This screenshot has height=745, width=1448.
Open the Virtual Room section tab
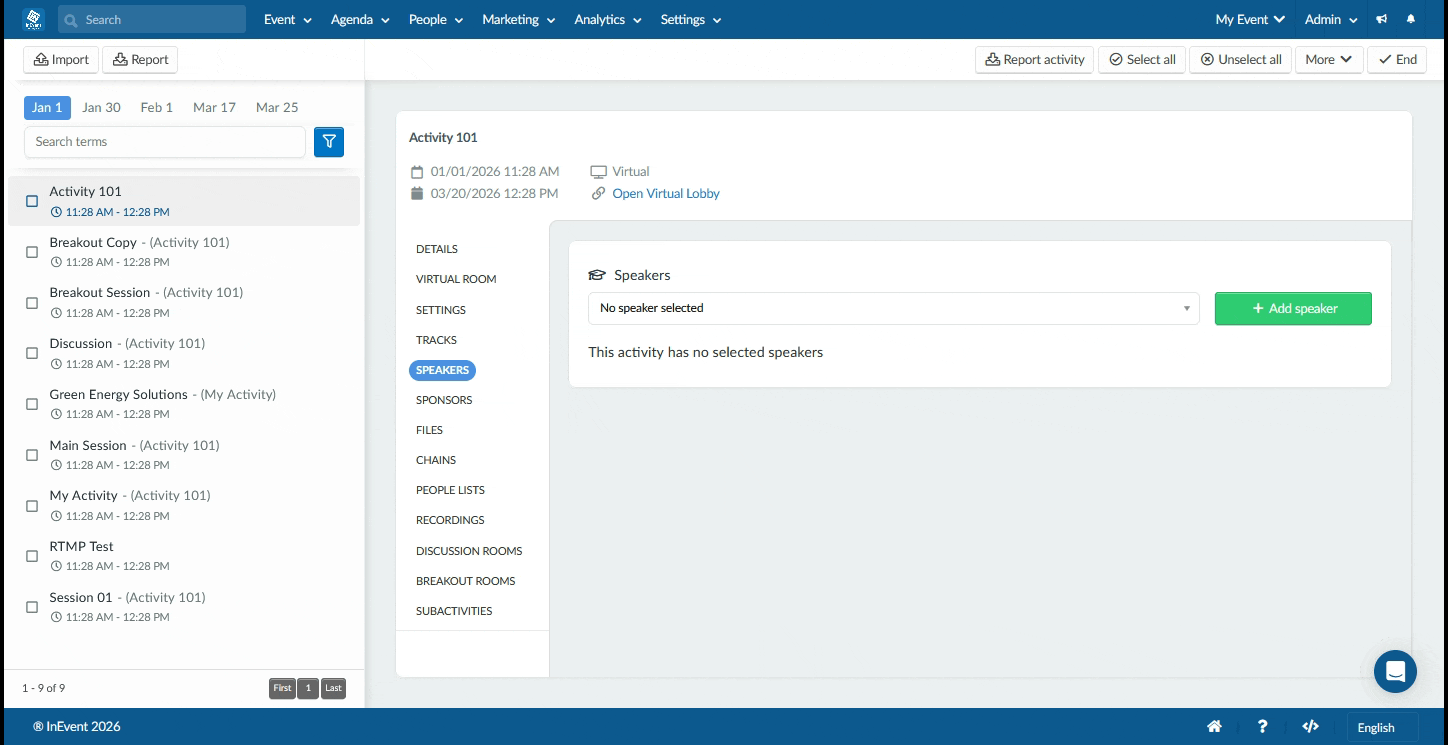456,279
